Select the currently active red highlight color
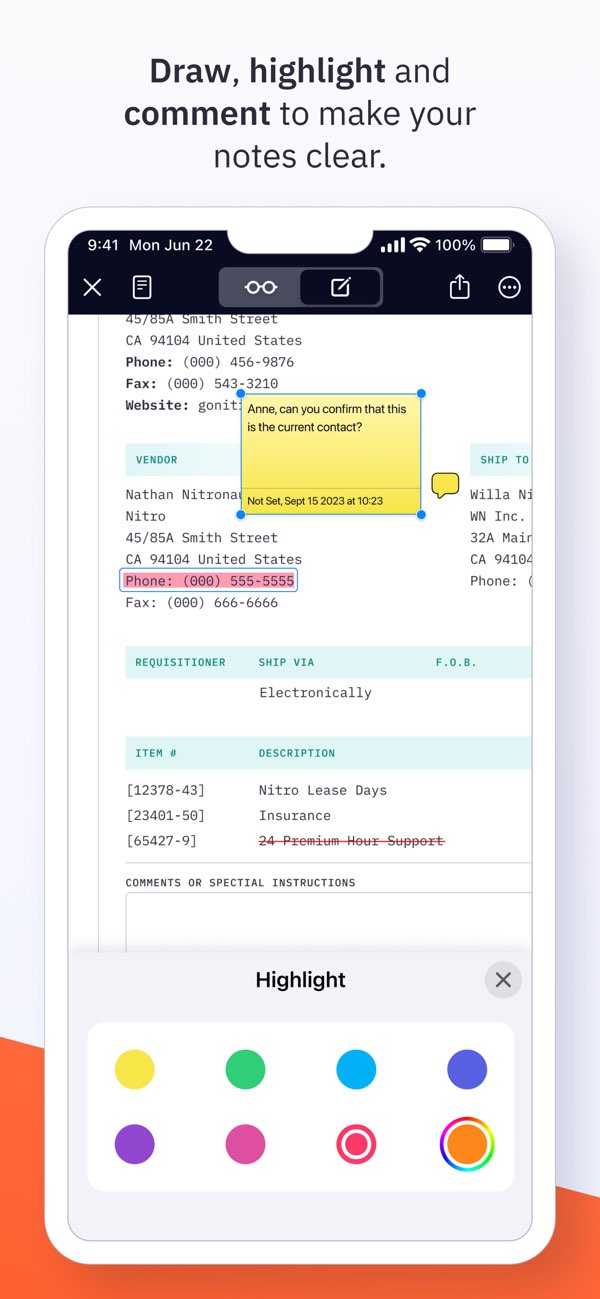Viewport: 600px width, 1299px height. [x=356, y=1144]
